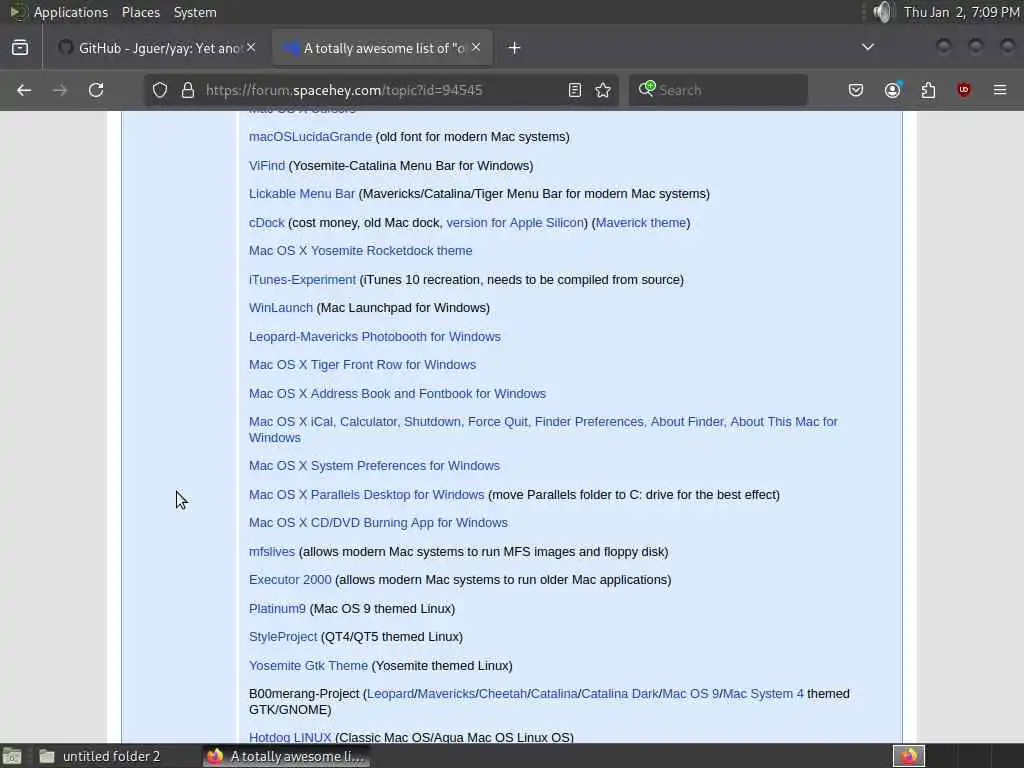Open the Hotdog LINUX link
The image size is (1024, 768).
pyautogui.click(x=290, y=737)
